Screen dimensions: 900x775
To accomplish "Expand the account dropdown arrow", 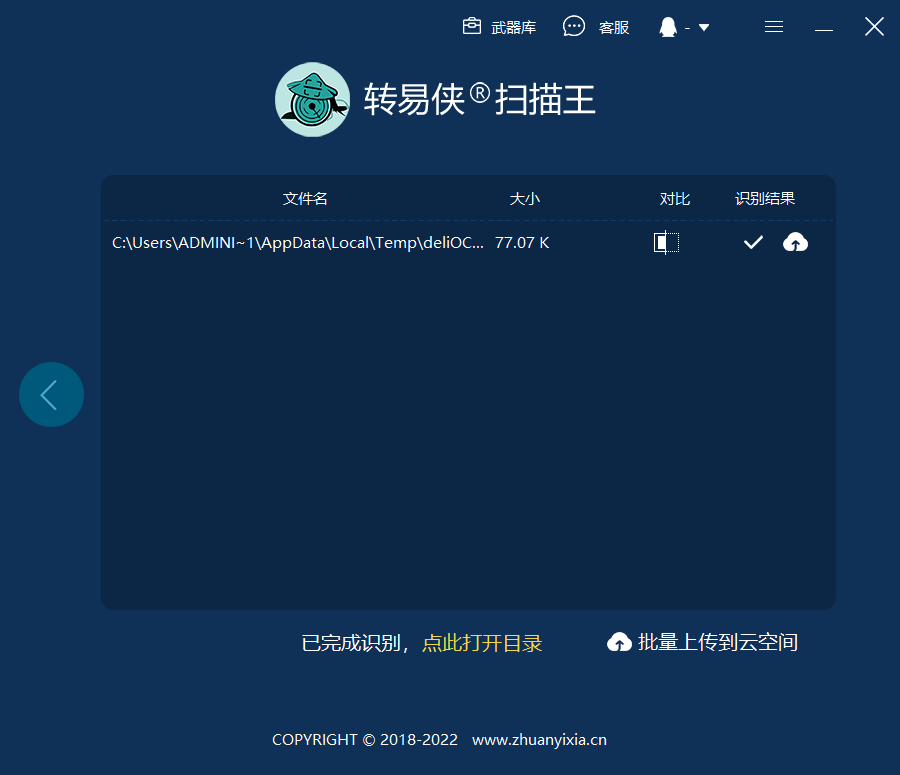I will coord(704,28).
